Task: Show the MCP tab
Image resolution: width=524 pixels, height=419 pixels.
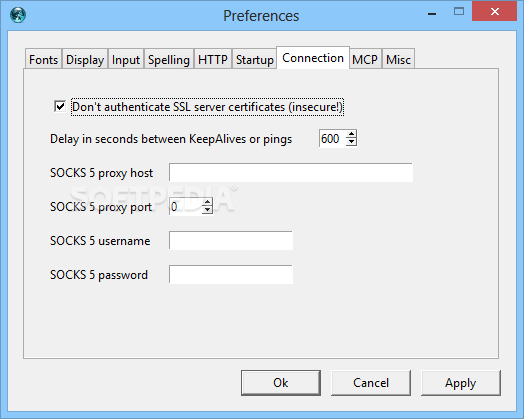Action: pyautogui.click(x=365, y=59)
